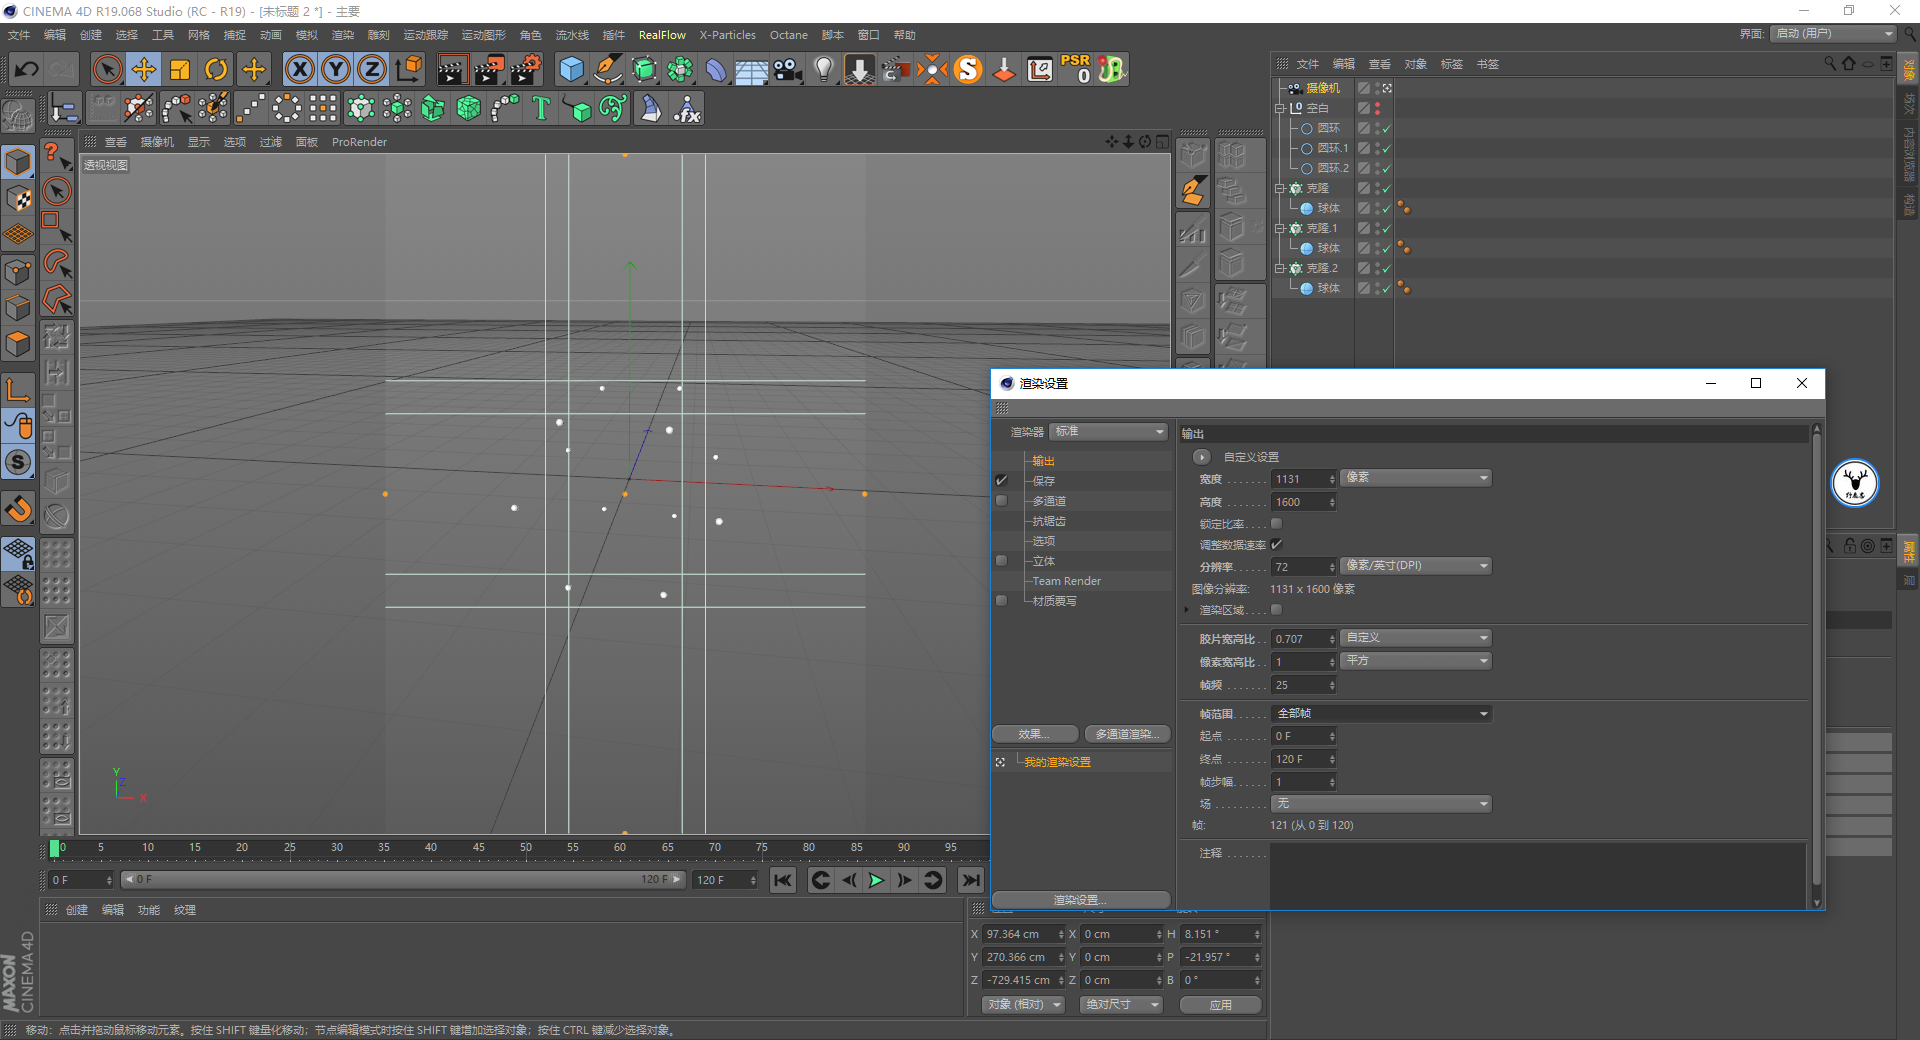This screenshot has width=1920, height=1040.
Task: Select the Live Selection tool
Action: click(x=107, y=69)
